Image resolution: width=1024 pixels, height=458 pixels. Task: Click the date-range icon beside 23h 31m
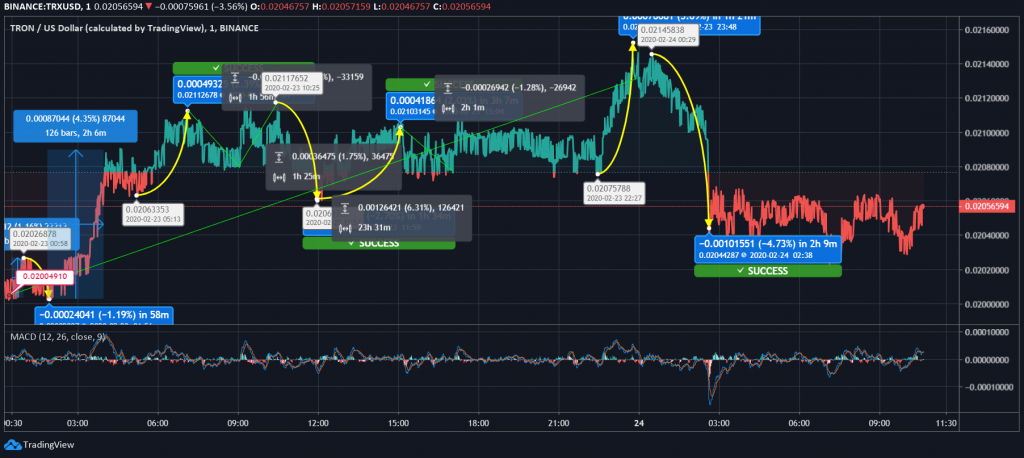coord(345,227)
